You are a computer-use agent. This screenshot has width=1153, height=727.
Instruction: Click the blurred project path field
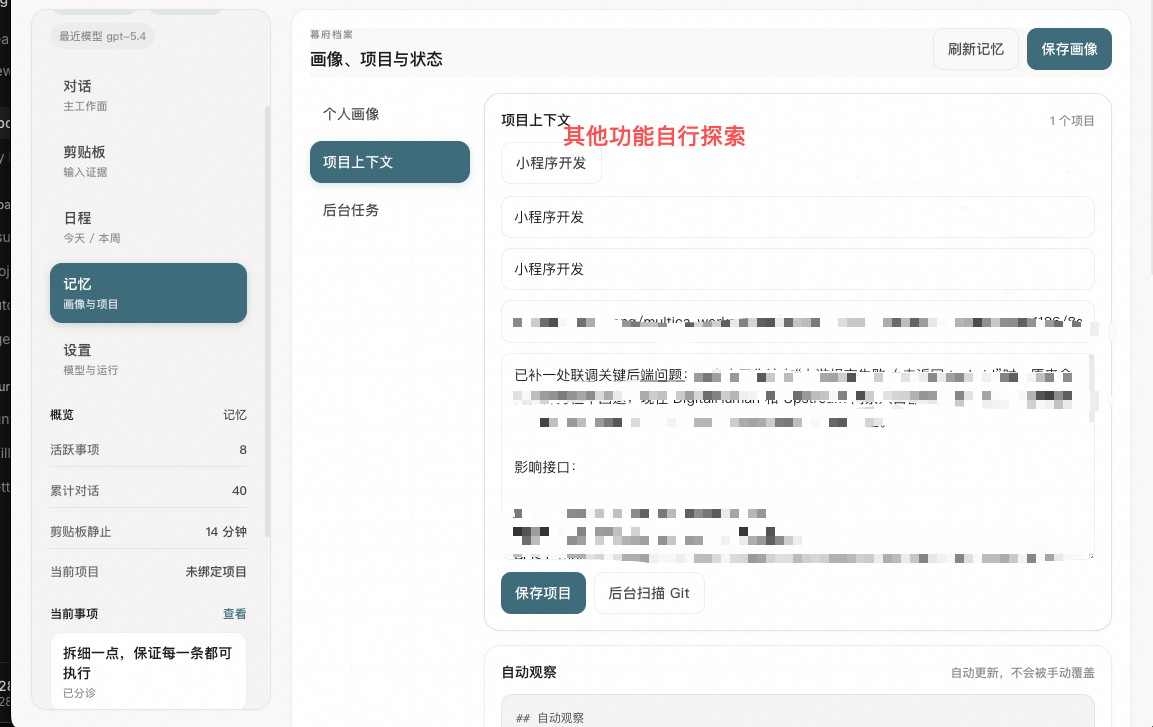click(797, 322)
